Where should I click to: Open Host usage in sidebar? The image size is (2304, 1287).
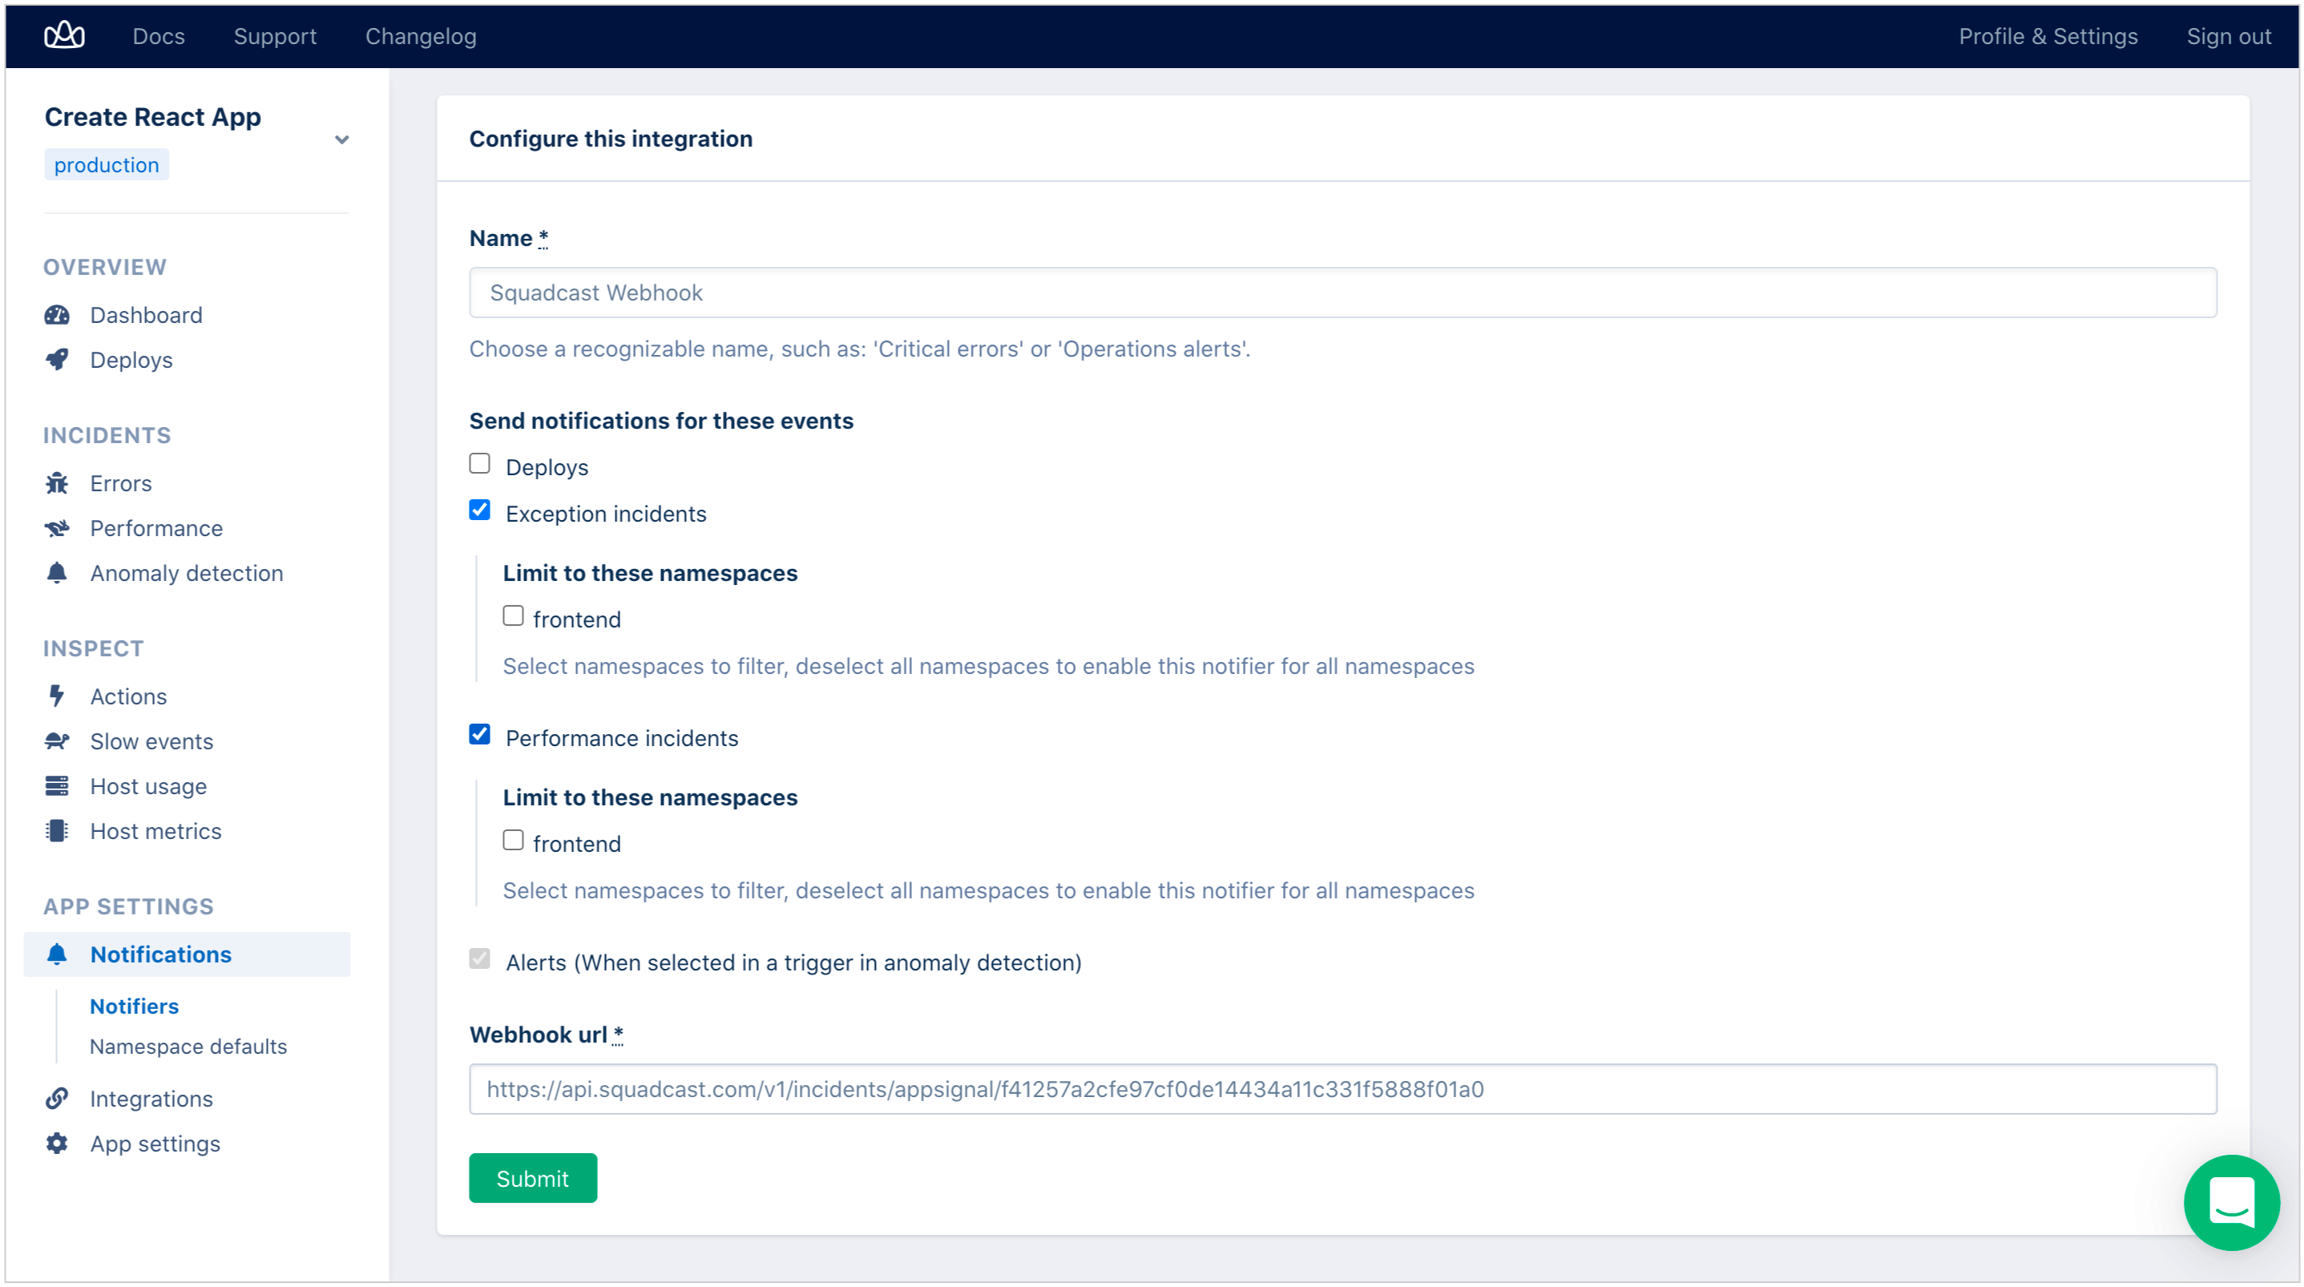[148, 786]
